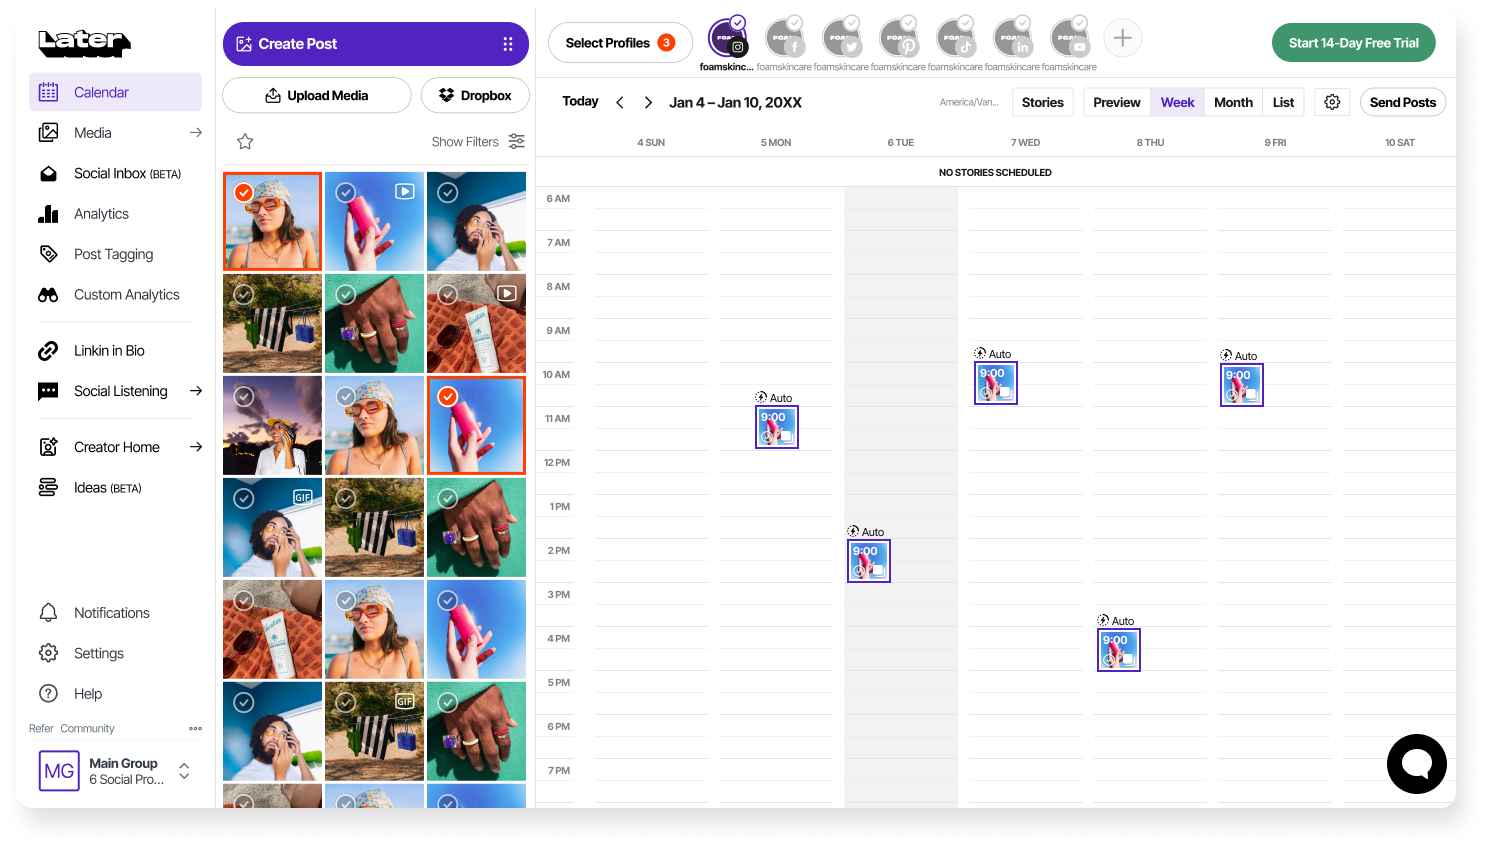Show Filters for the media library
The height and width of the screenshot is (848, 1488).
478,142
